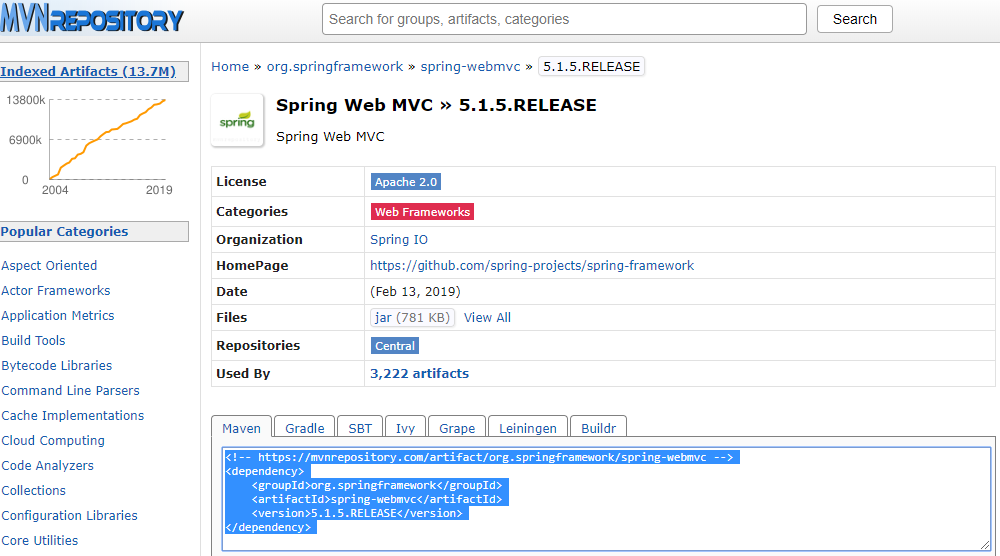The width and height of the screenshot is (1000, 556).
Task: Open the Cache Implementations category
Action: (73, 416)
